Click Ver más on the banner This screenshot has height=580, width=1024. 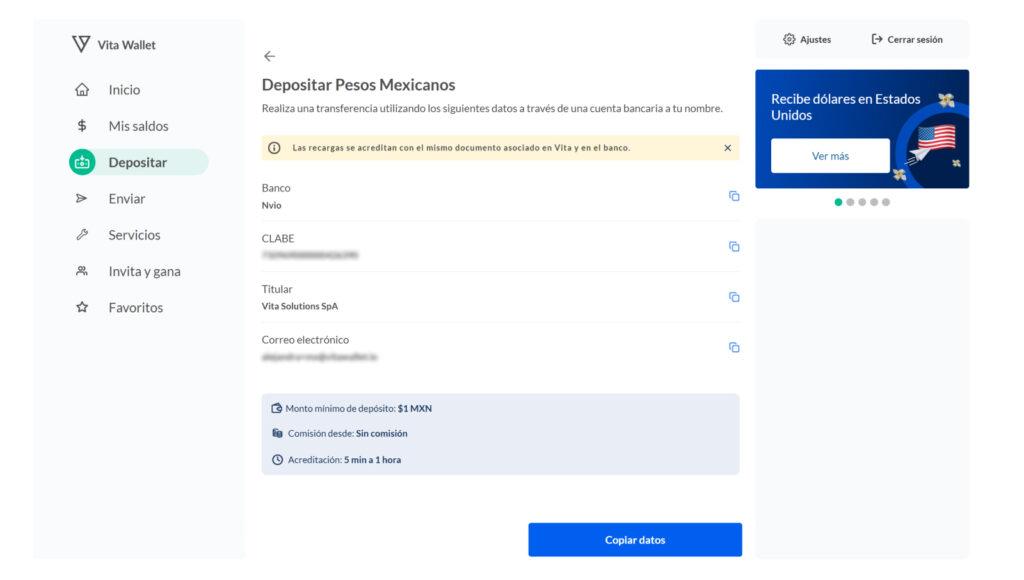(x=830, y=156)
